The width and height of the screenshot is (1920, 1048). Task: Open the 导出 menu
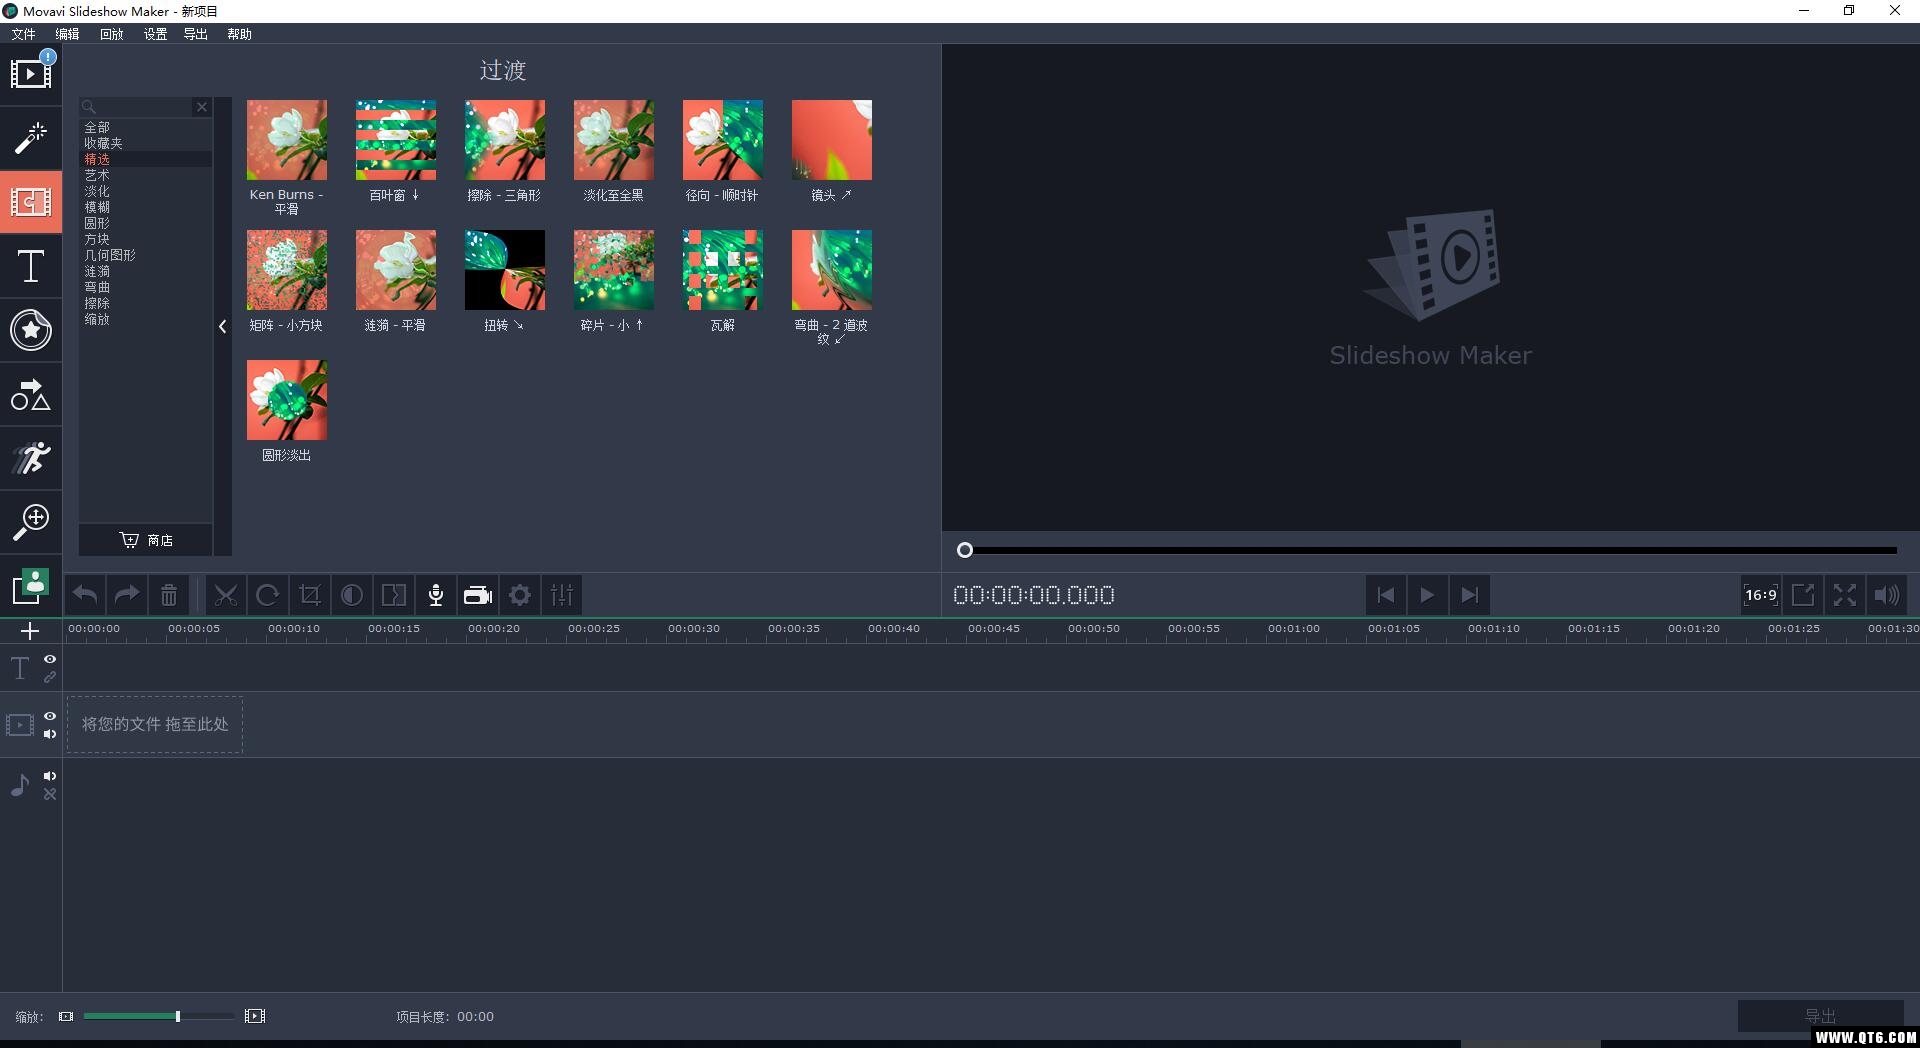[195, 34]
